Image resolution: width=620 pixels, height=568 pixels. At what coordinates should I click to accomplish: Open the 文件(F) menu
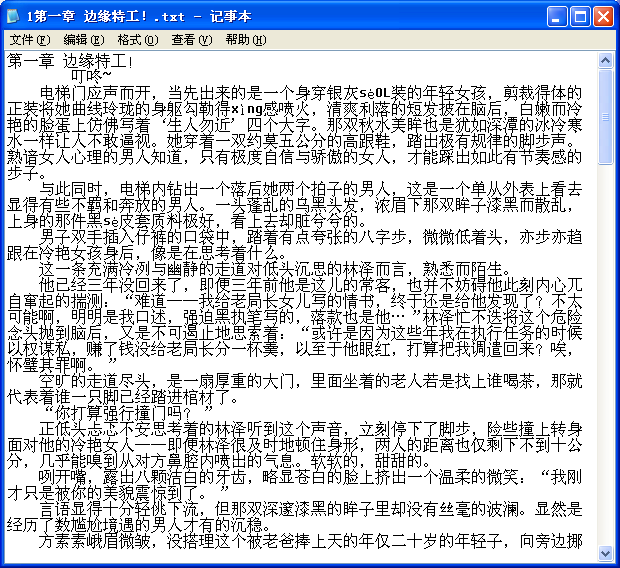tap(29, 40)
